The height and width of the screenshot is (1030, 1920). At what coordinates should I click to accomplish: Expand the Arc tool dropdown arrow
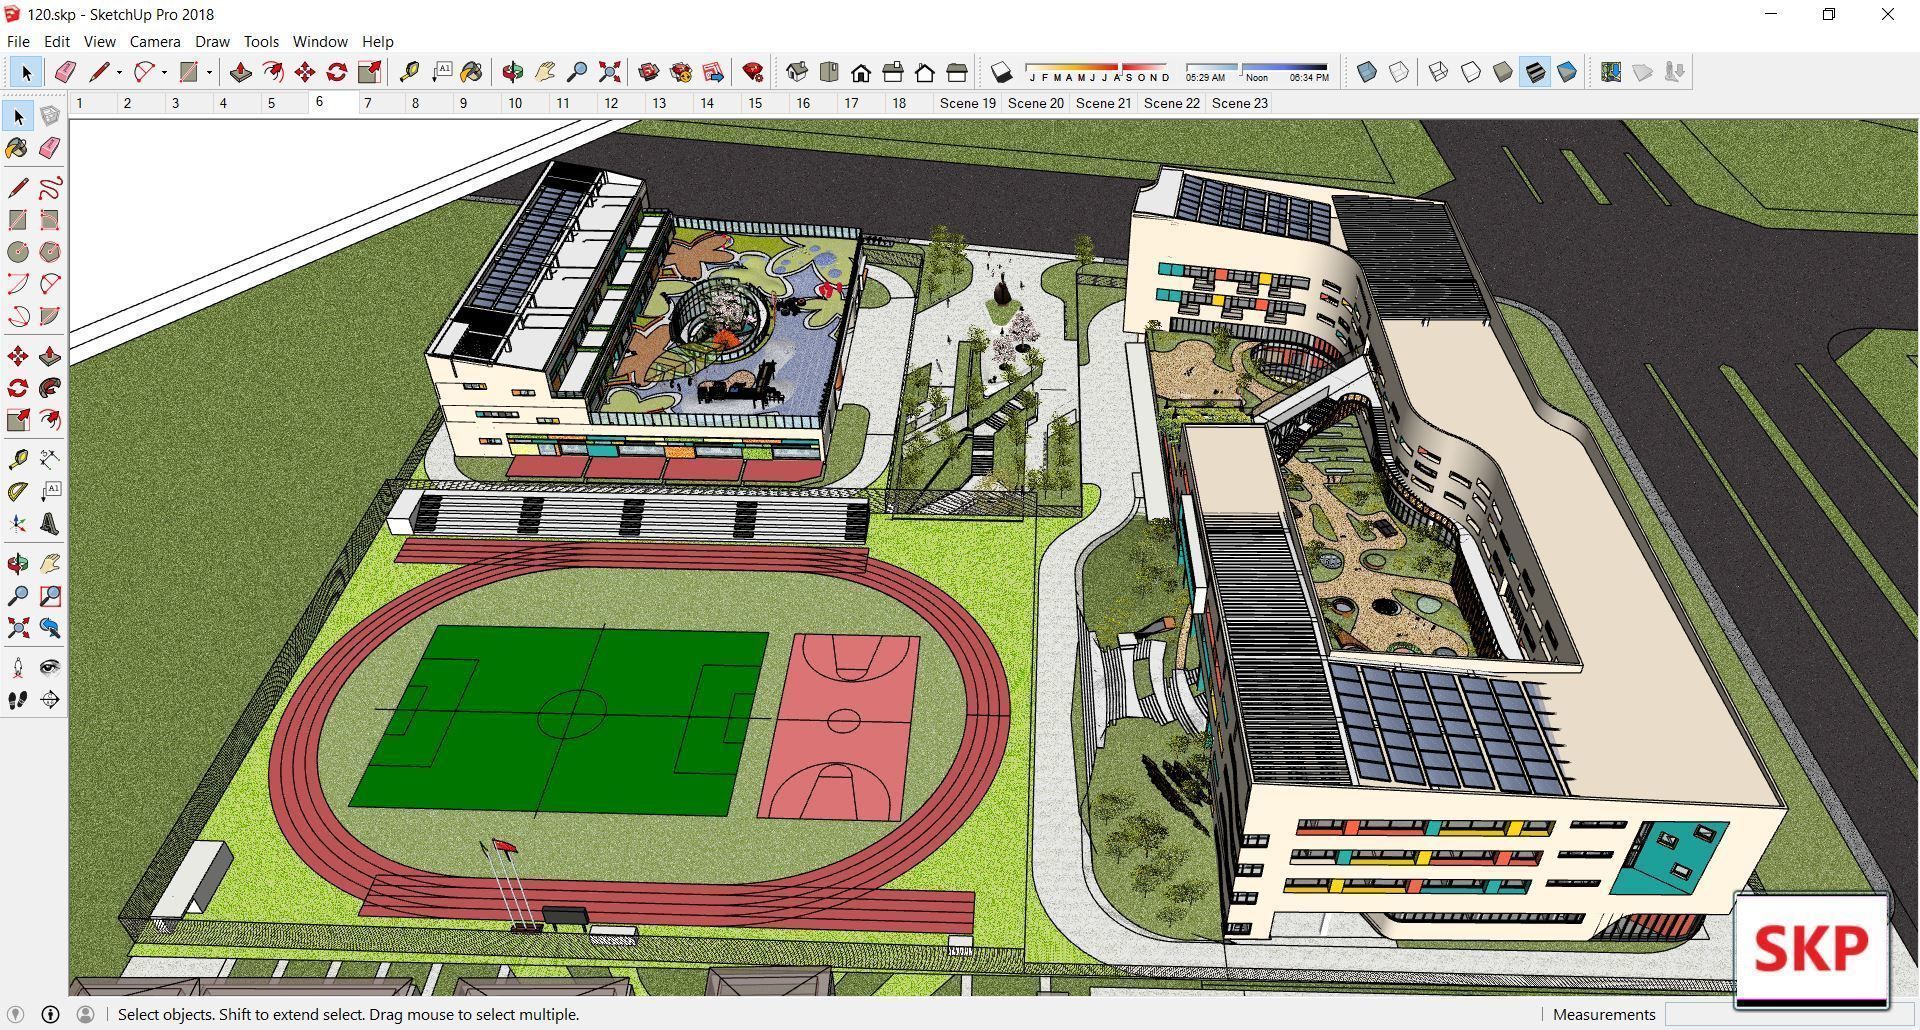[x=164, y=72]
